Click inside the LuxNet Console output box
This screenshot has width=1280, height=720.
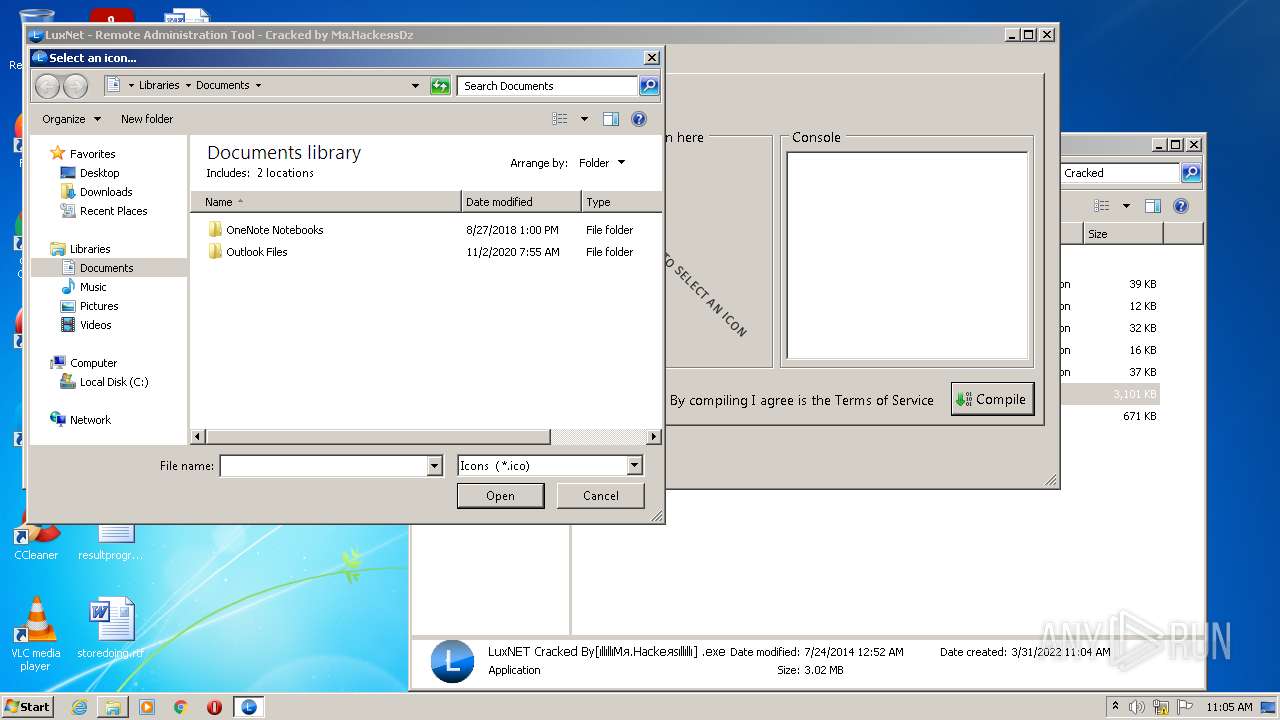click(907, 255)
